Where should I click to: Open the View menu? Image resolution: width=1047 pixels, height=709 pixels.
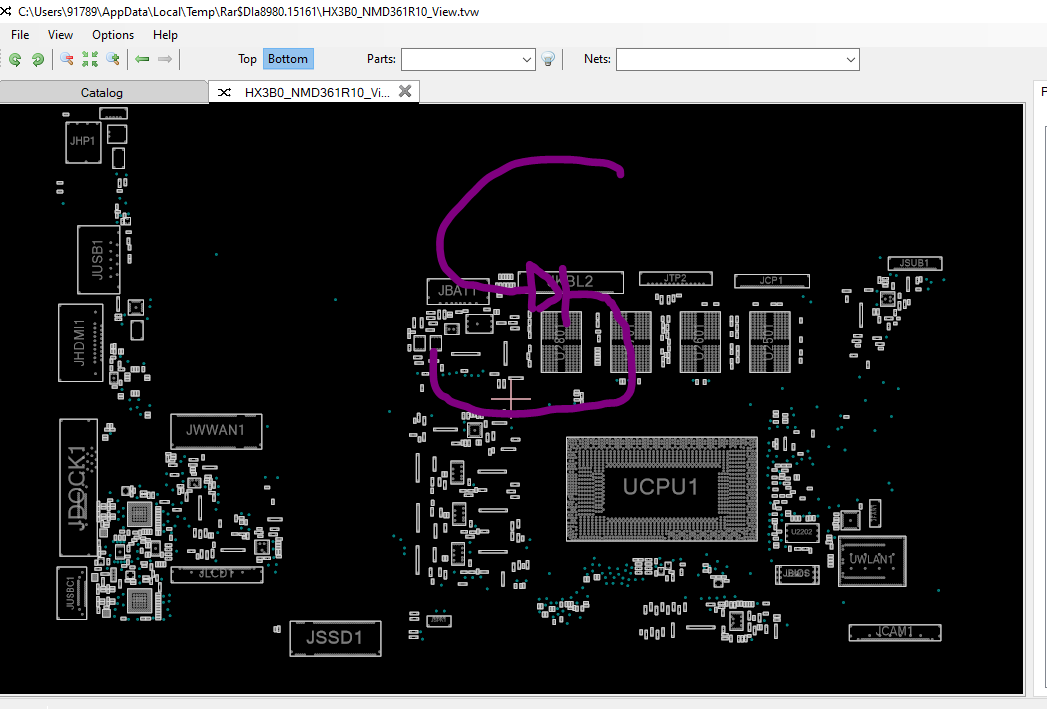point(60,35)
